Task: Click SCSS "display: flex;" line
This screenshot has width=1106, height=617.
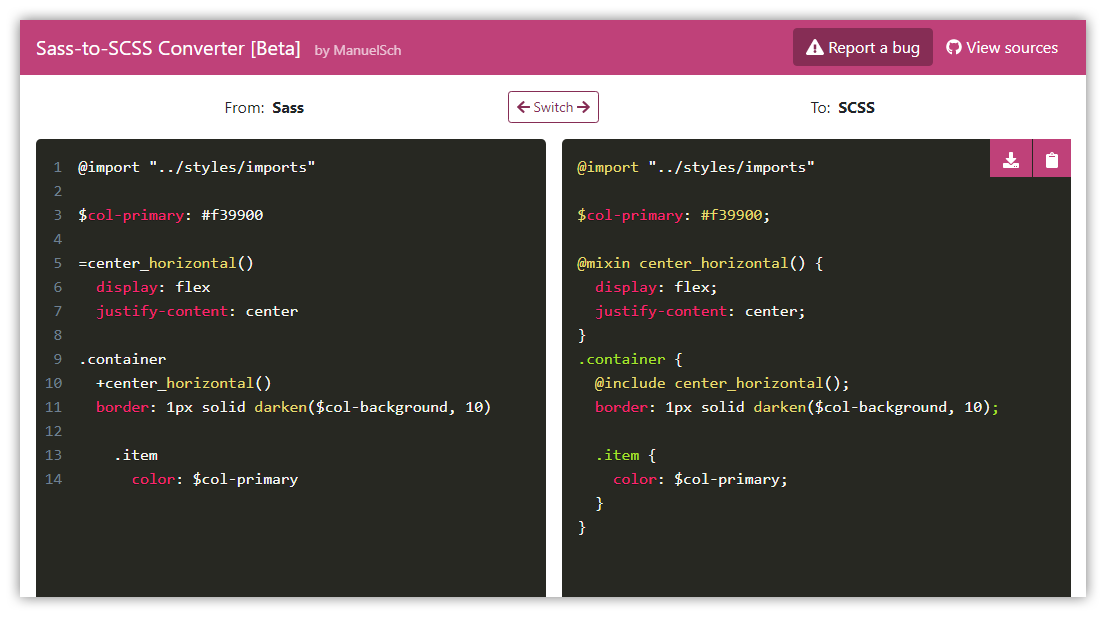Action: coord(656,287)
